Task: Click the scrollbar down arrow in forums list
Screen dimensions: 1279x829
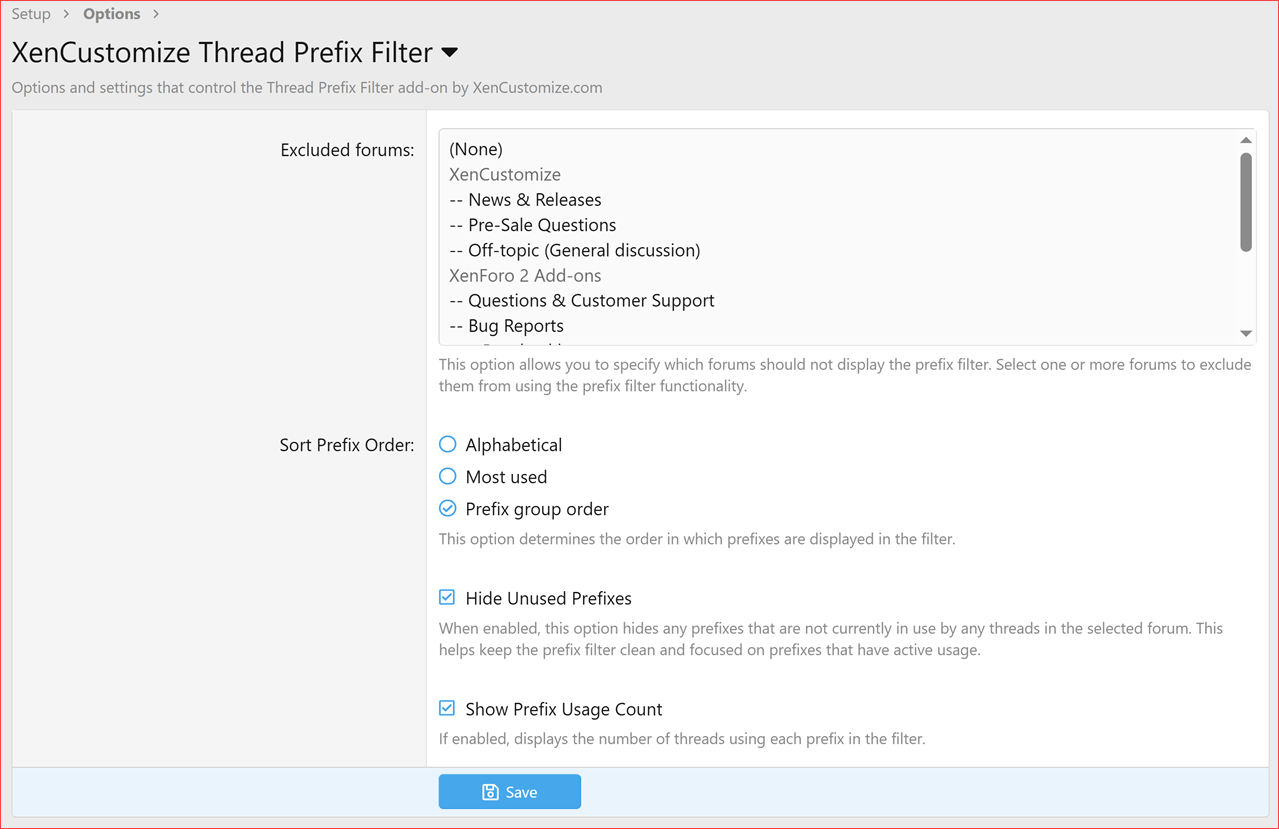Action: [x=1245, y=333]
